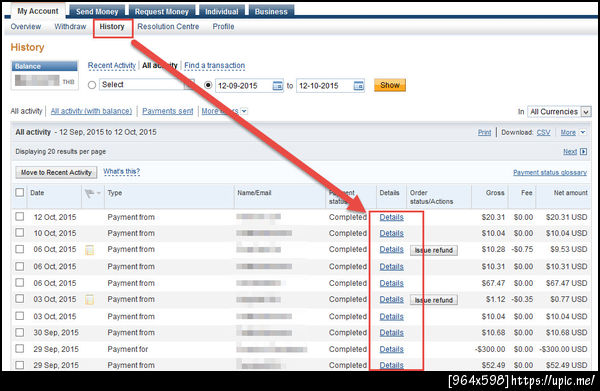Image resolution: width=600 pixels, height=391 pixels.
Task: Open the Recent Activity link
Action: point(112,65)
